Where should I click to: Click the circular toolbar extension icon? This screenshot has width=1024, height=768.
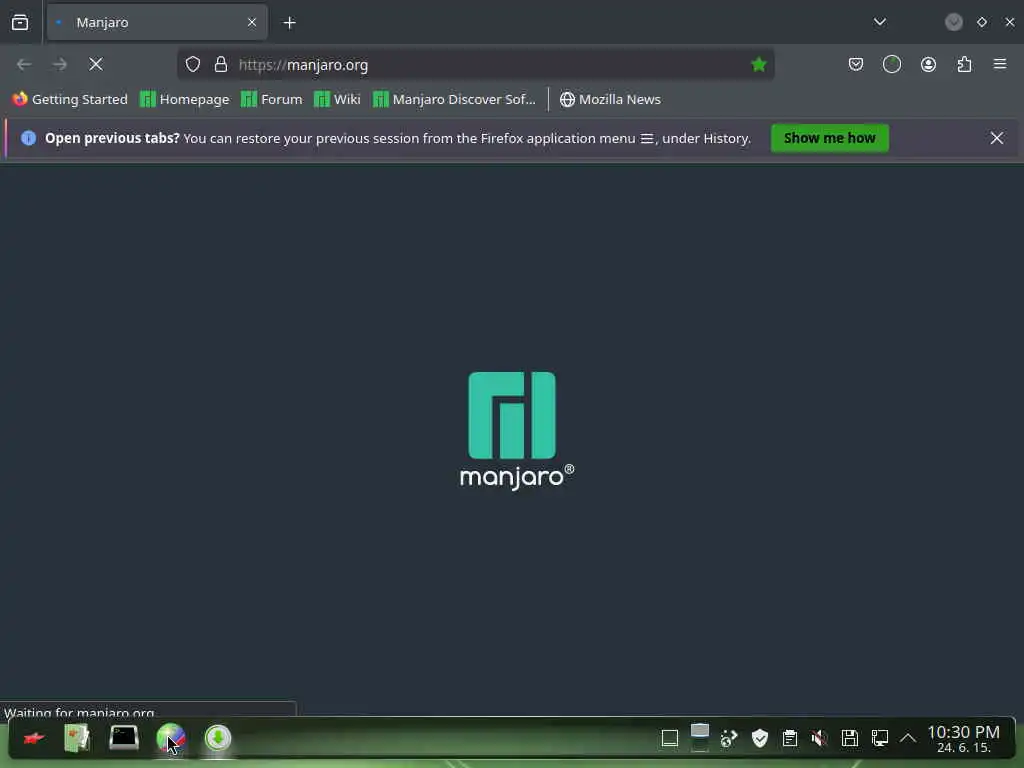(x=891, y=64)
